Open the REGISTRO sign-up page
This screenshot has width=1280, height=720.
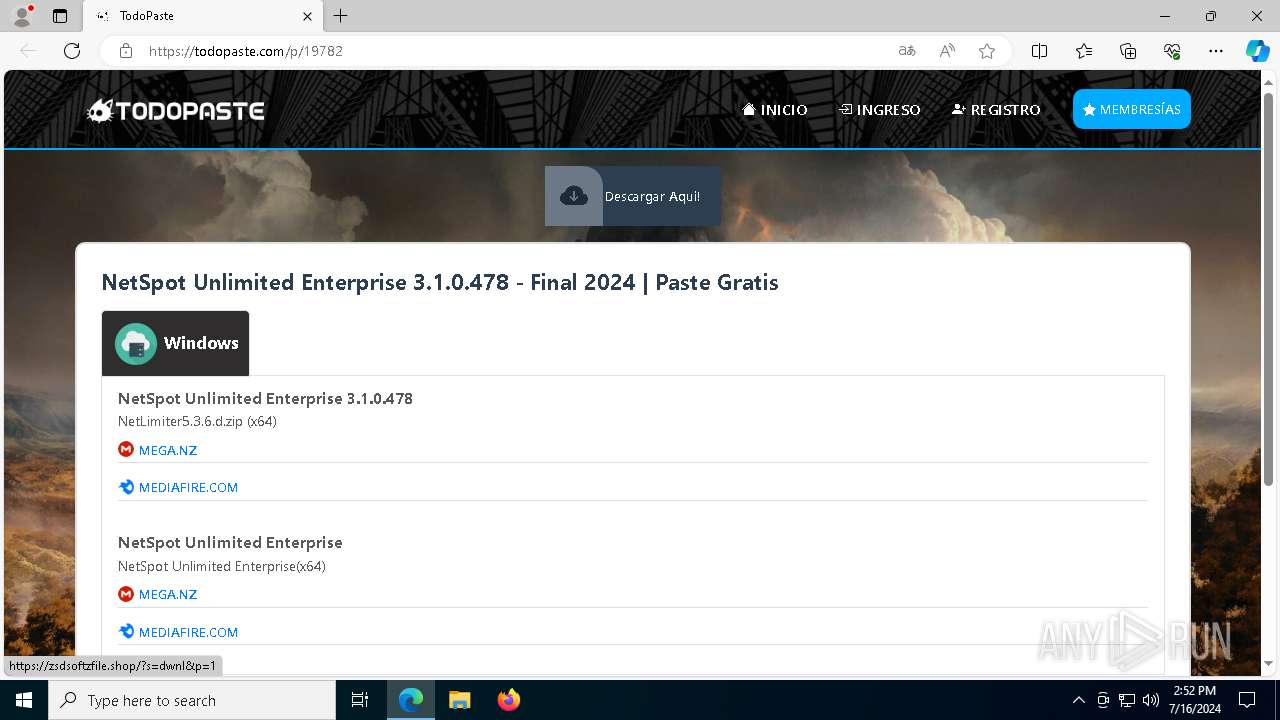coord(996,110)
